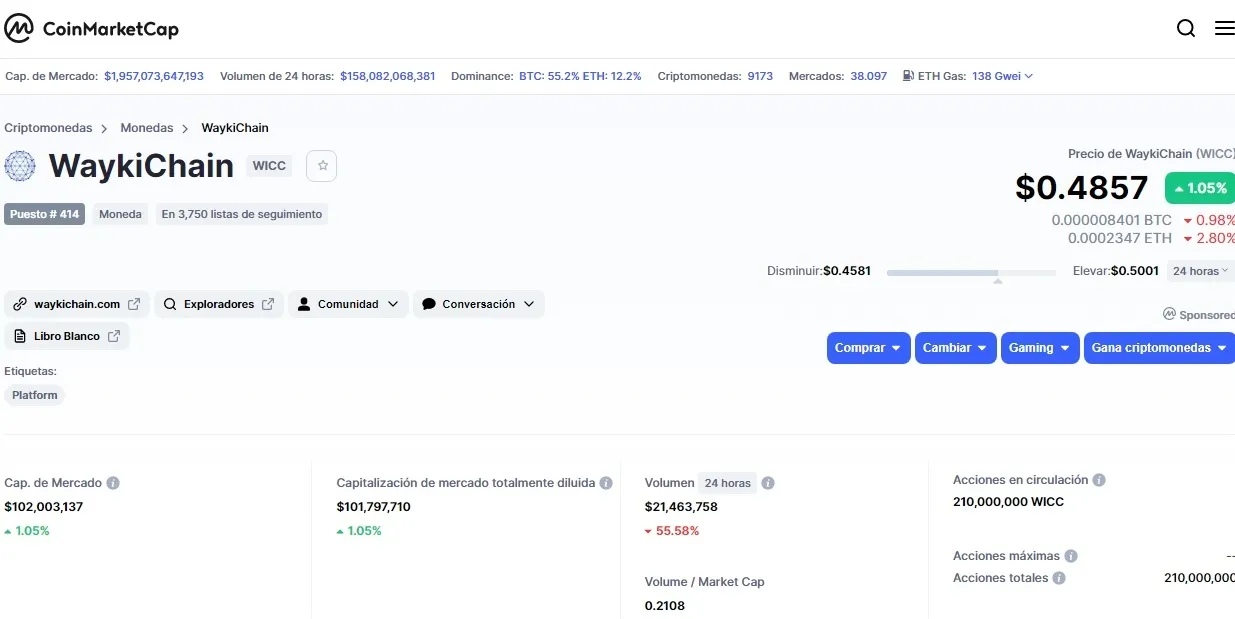Click the Mercados count 38.097
The image size is (1235, 619).
tap(869, 76)
